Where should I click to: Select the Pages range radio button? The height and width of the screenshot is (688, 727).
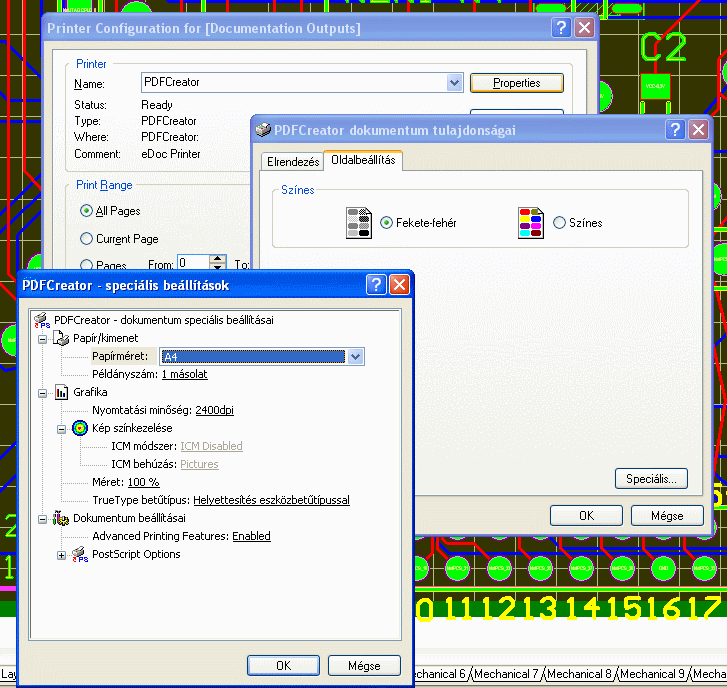coord(86,265)
